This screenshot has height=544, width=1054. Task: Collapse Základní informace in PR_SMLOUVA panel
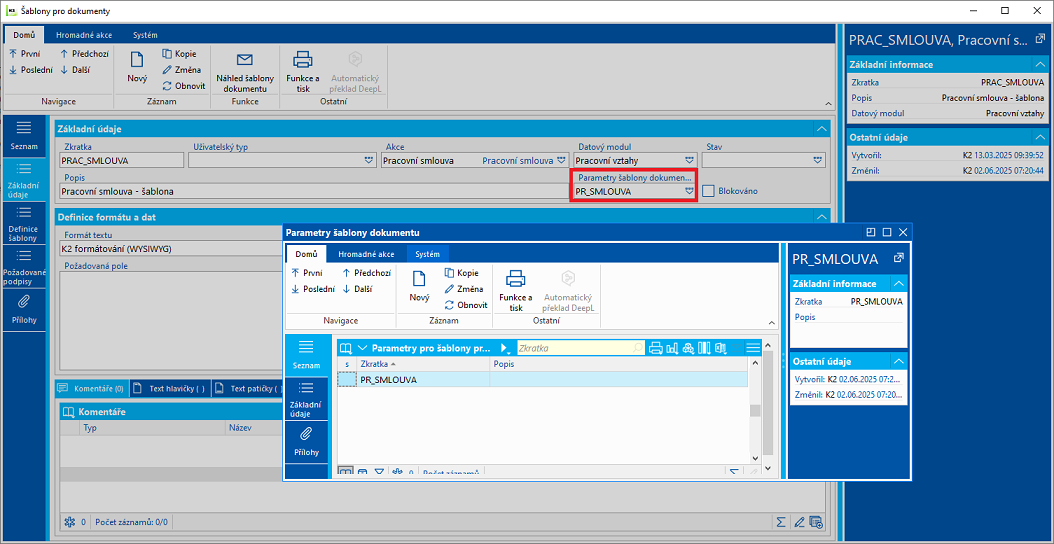click(x=899, y=284)
